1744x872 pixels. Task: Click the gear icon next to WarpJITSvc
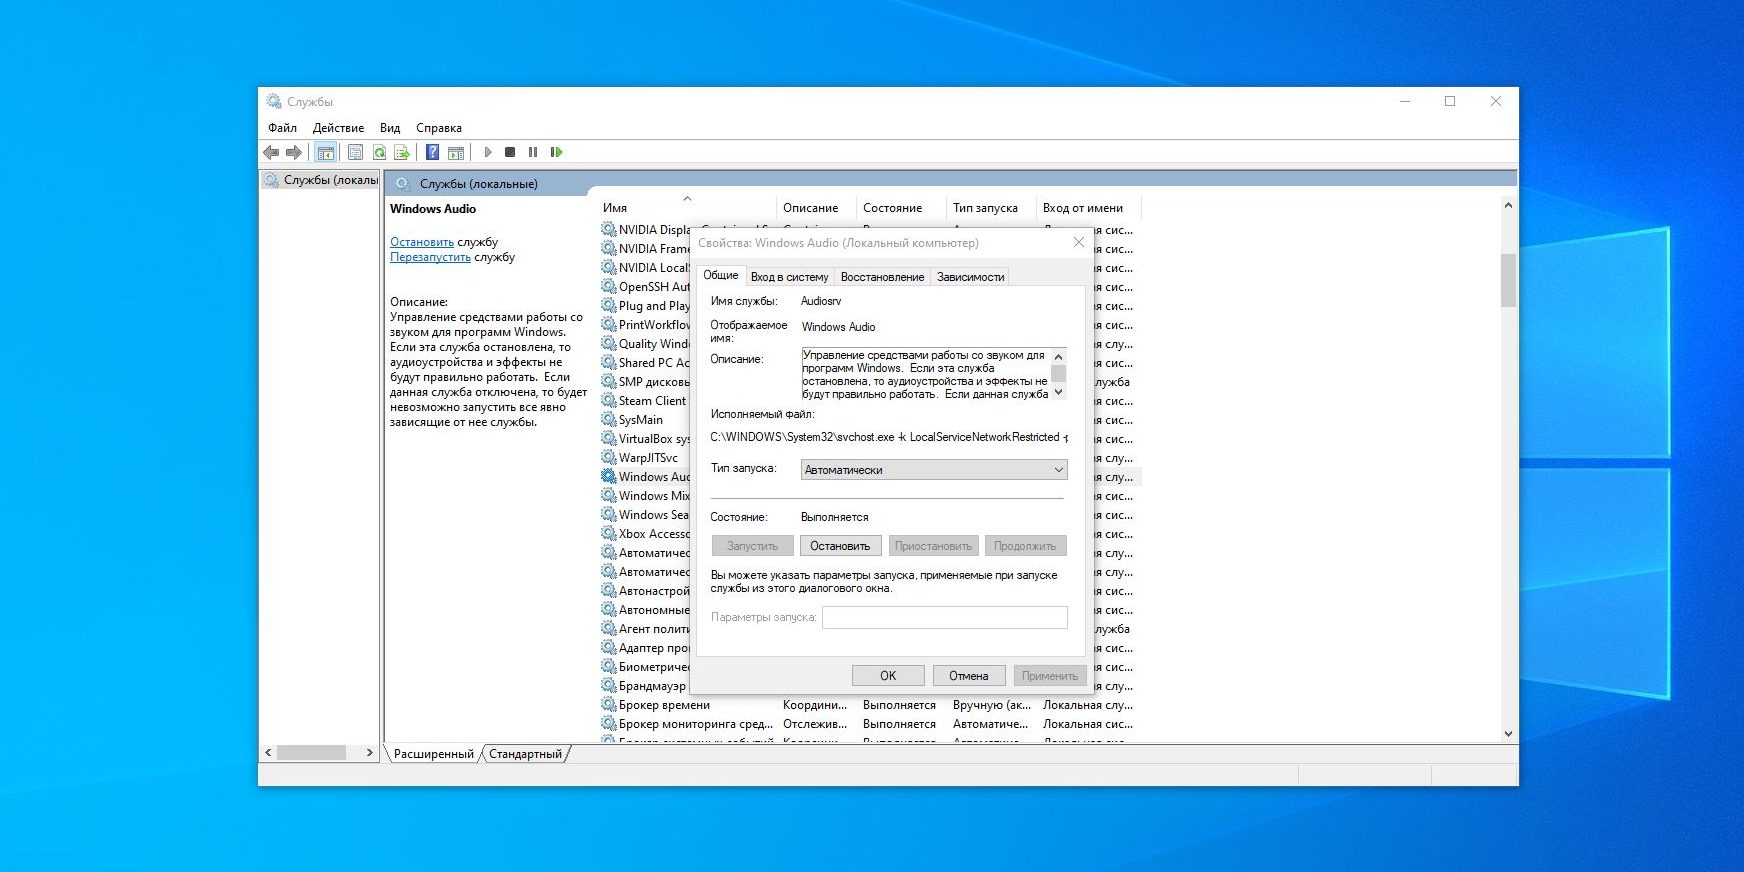pyautogui.click(x=608, y=457)
